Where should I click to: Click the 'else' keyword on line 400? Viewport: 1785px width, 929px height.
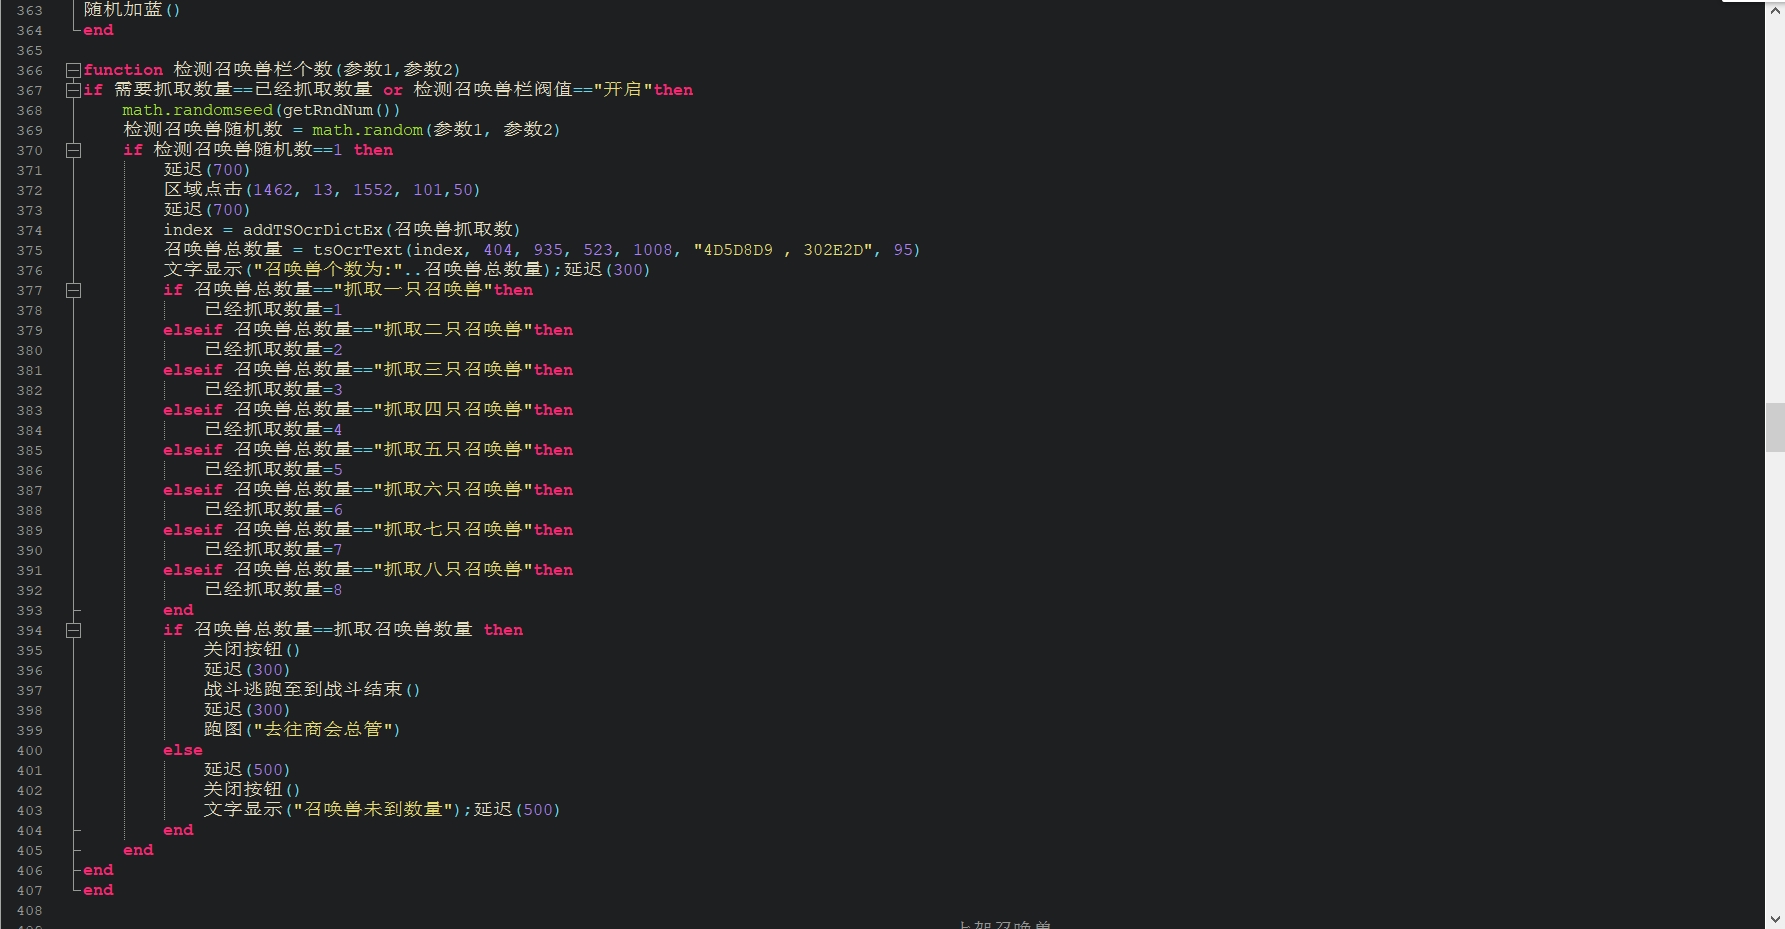(183, 750)
